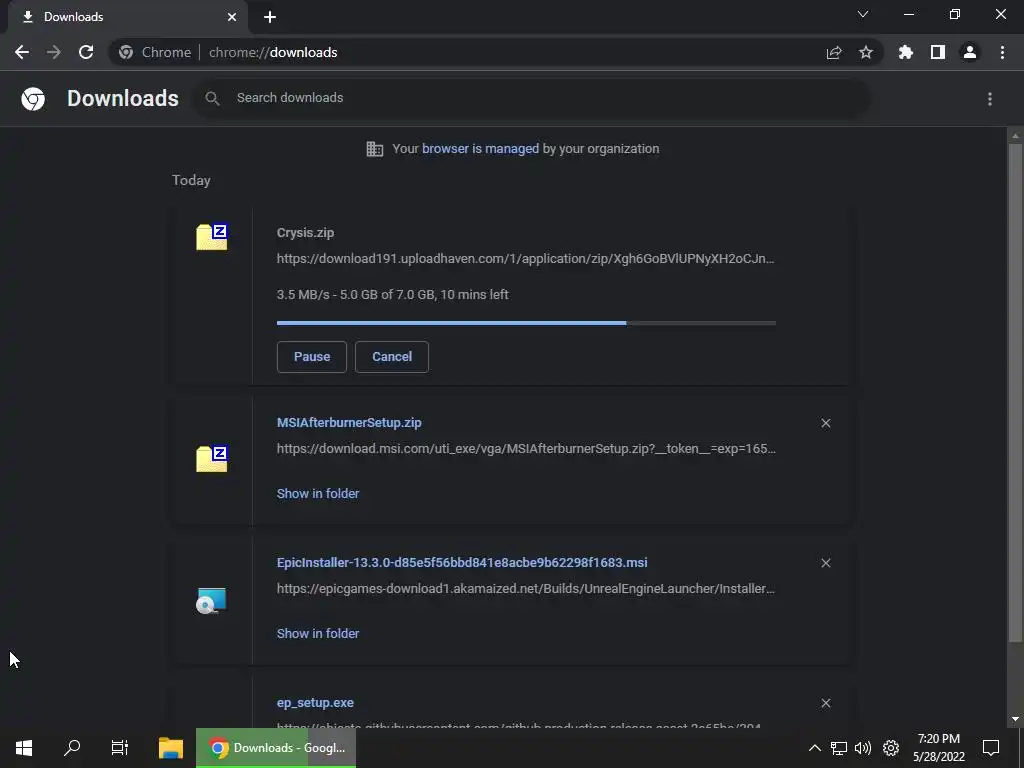Click the Crysis.zip file icon

[x=212, y=236]
